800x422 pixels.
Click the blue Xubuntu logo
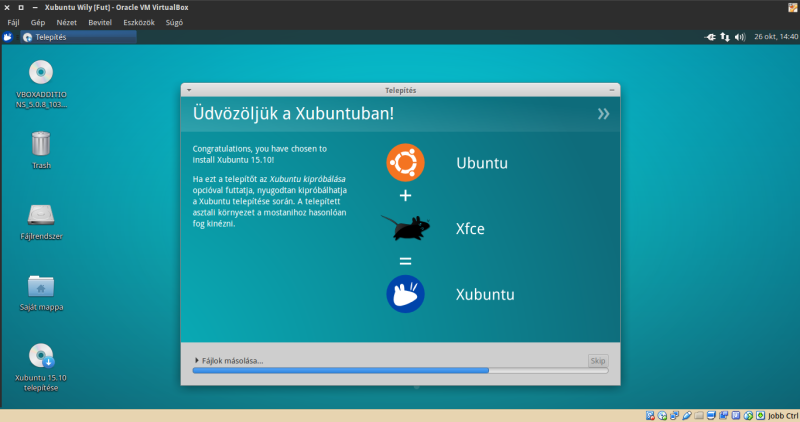[x=405, y=294]
